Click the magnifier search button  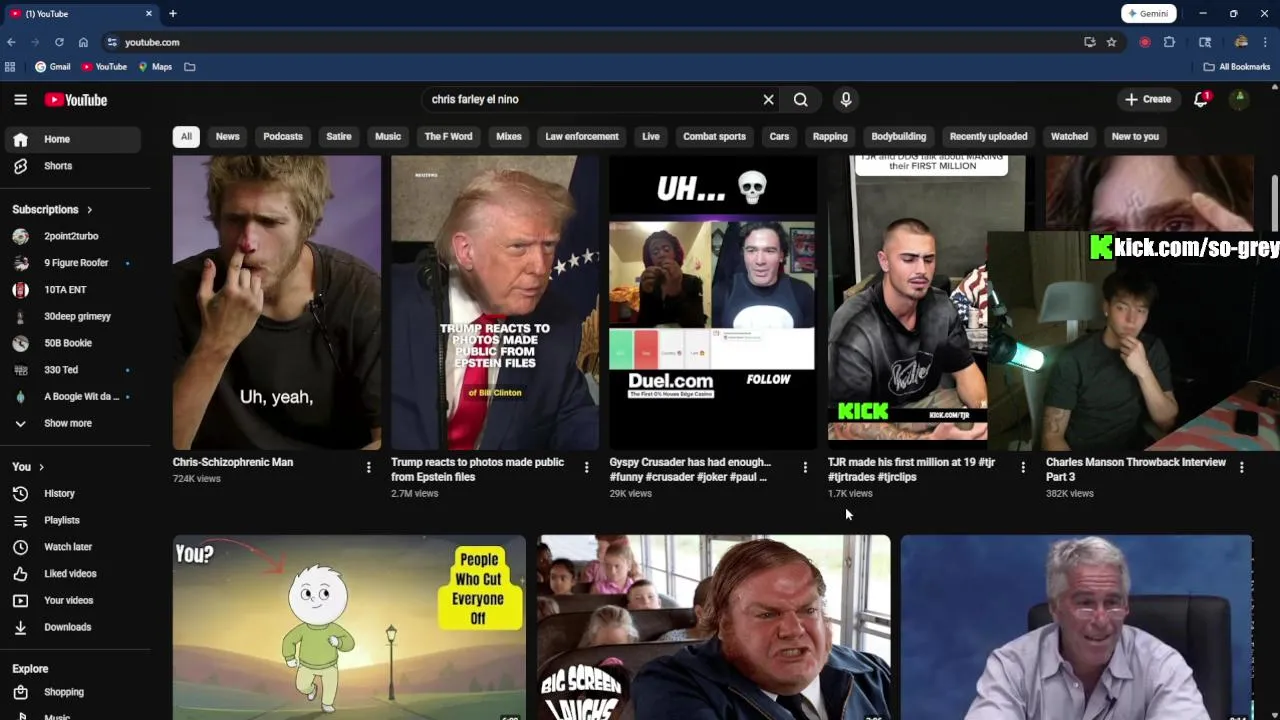click(x=800, y=99)
